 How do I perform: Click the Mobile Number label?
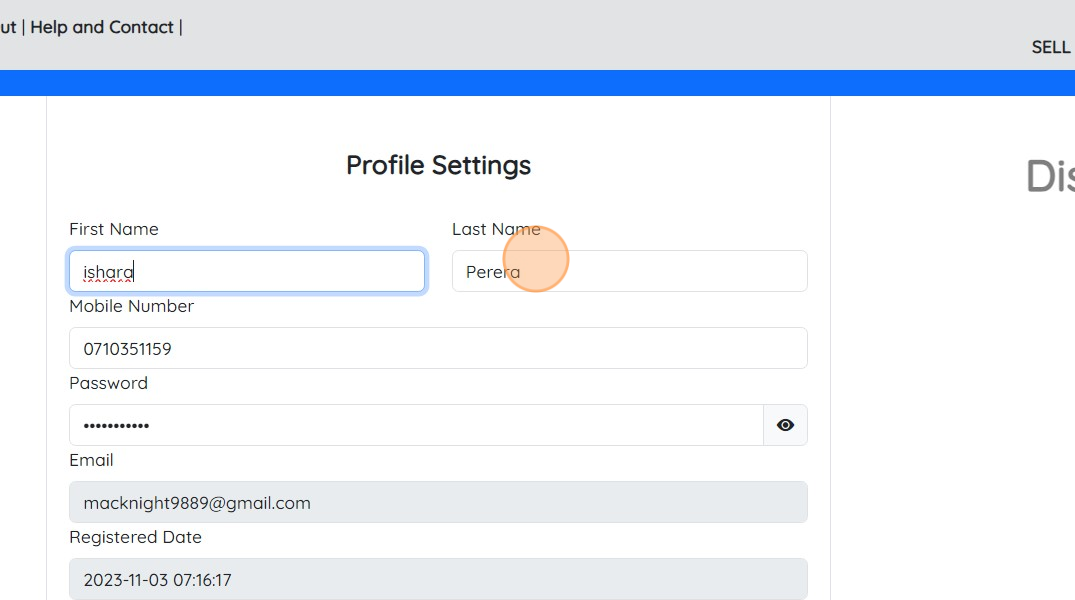(x=132, y=306)
